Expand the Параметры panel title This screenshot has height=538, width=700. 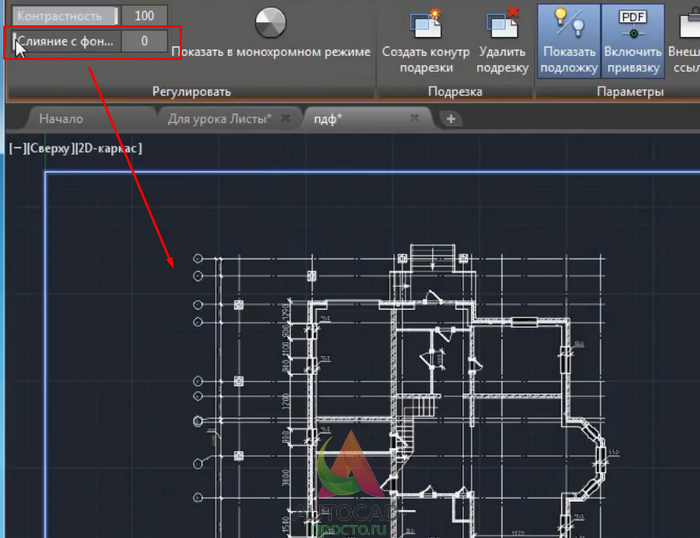click(x=630, y=92)
